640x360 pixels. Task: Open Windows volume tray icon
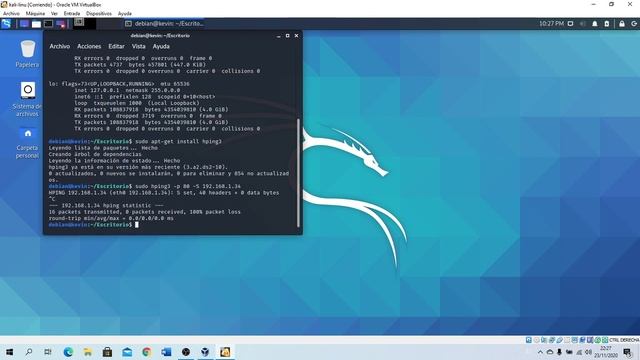point(588,352)
